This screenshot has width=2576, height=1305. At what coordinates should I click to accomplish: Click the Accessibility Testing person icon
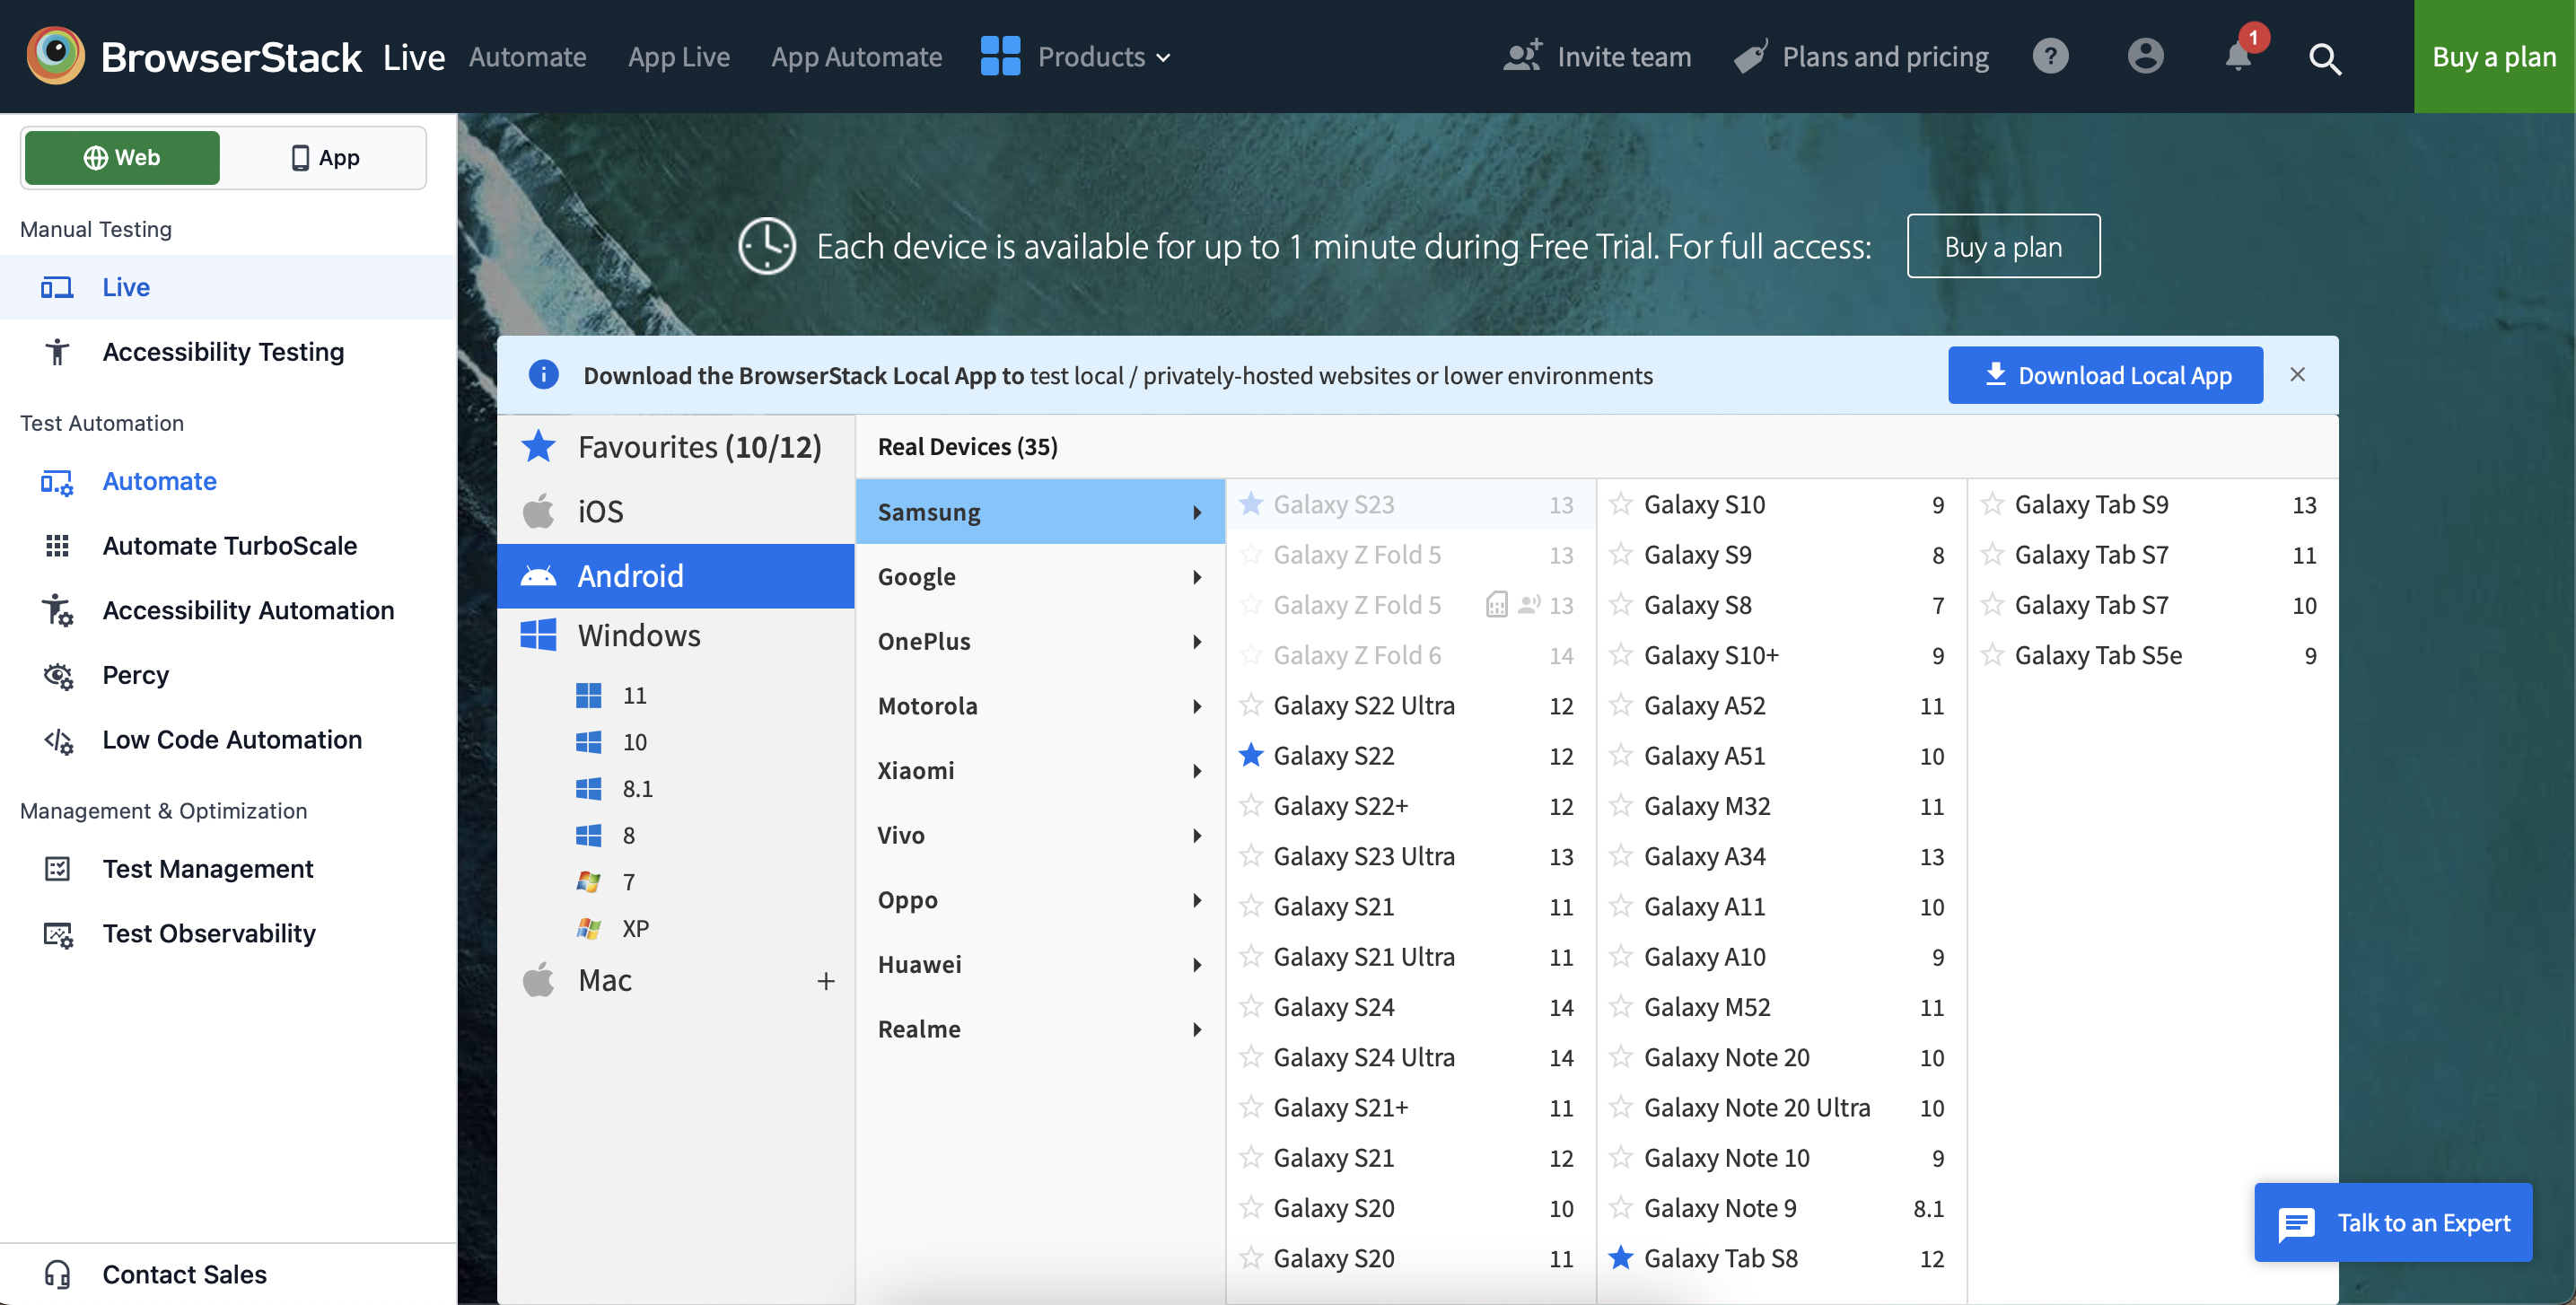57,352
